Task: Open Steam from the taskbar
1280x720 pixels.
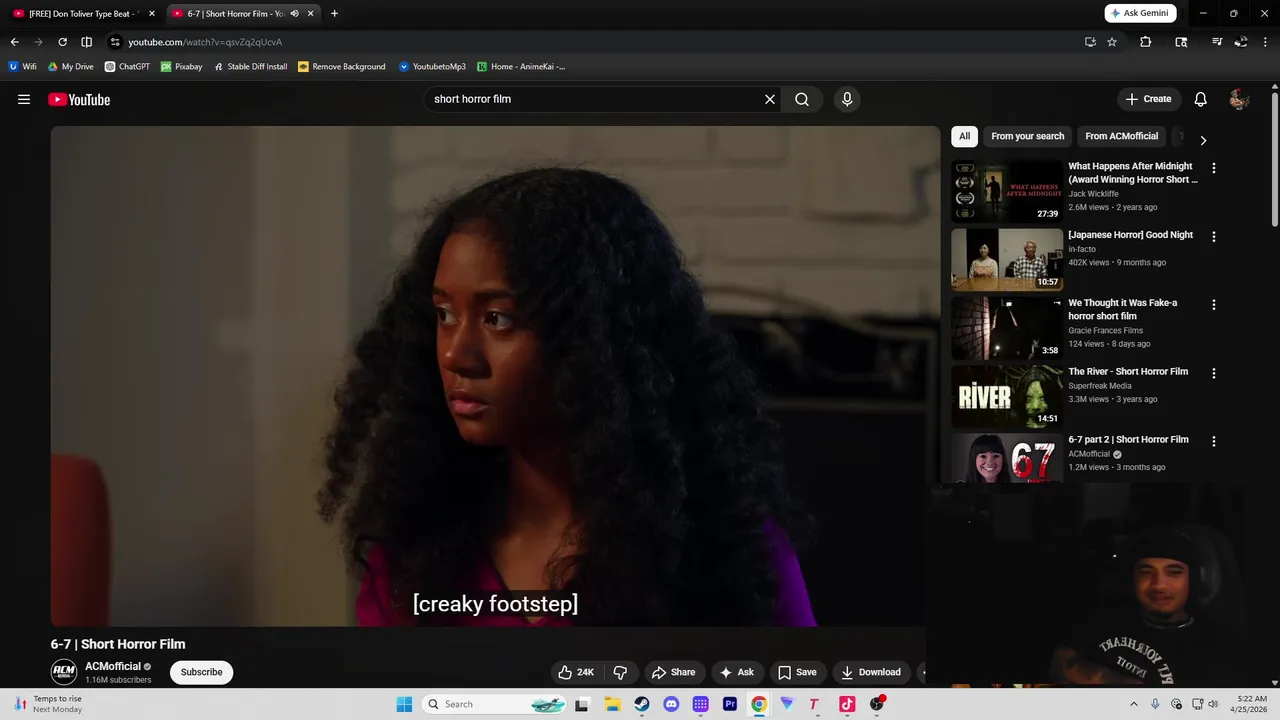Action: pos(642,704)
